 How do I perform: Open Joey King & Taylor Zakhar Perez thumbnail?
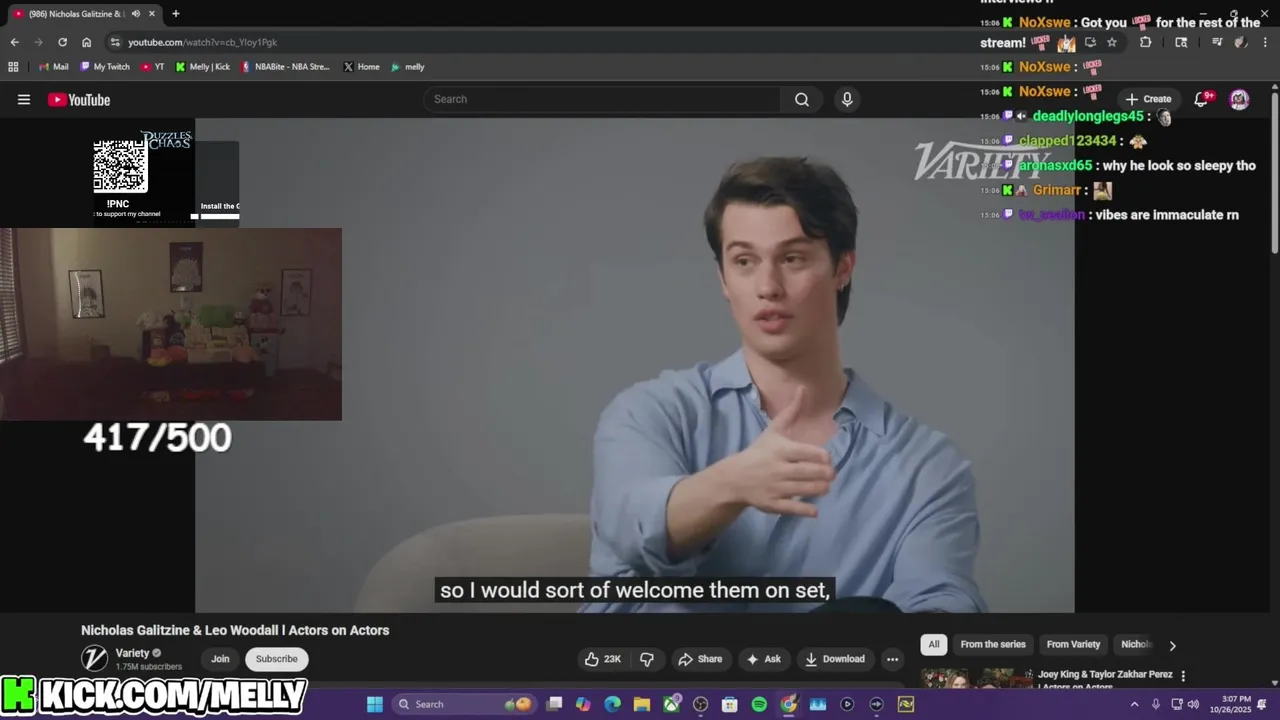[x=977, y=679]
